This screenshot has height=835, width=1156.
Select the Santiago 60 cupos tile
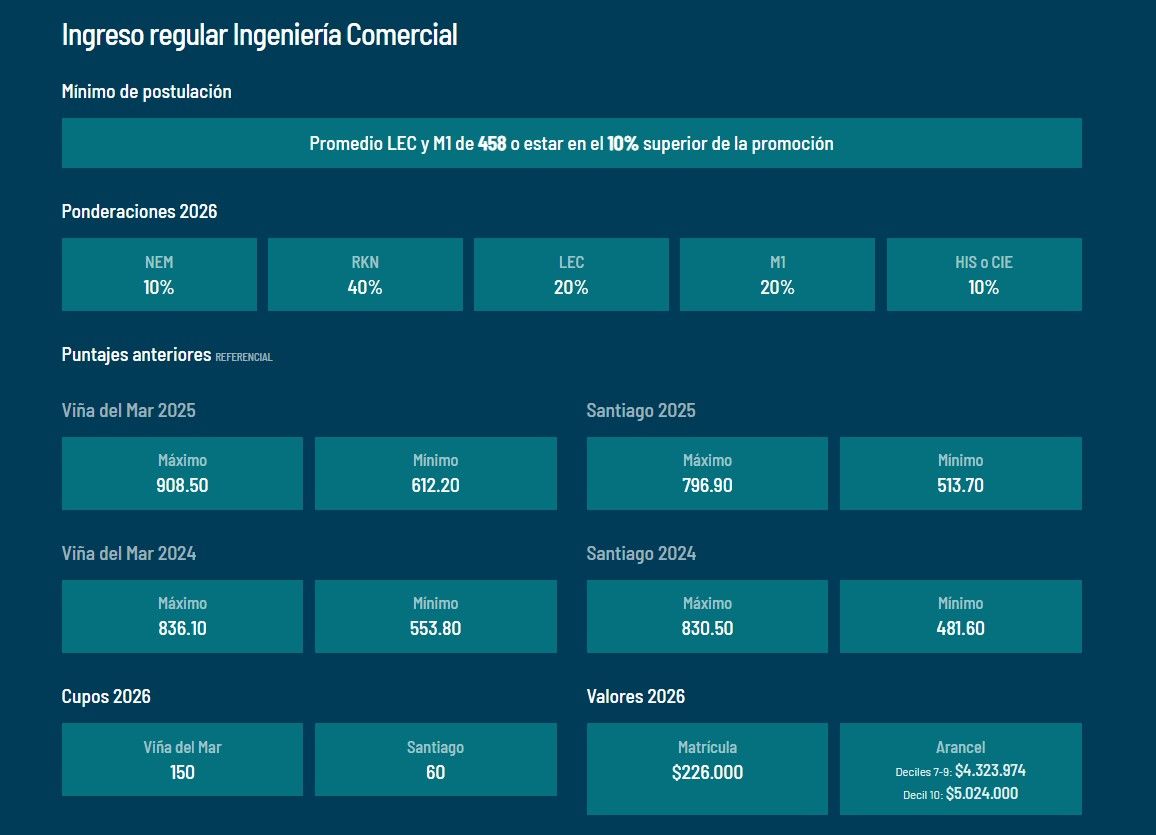436,760
